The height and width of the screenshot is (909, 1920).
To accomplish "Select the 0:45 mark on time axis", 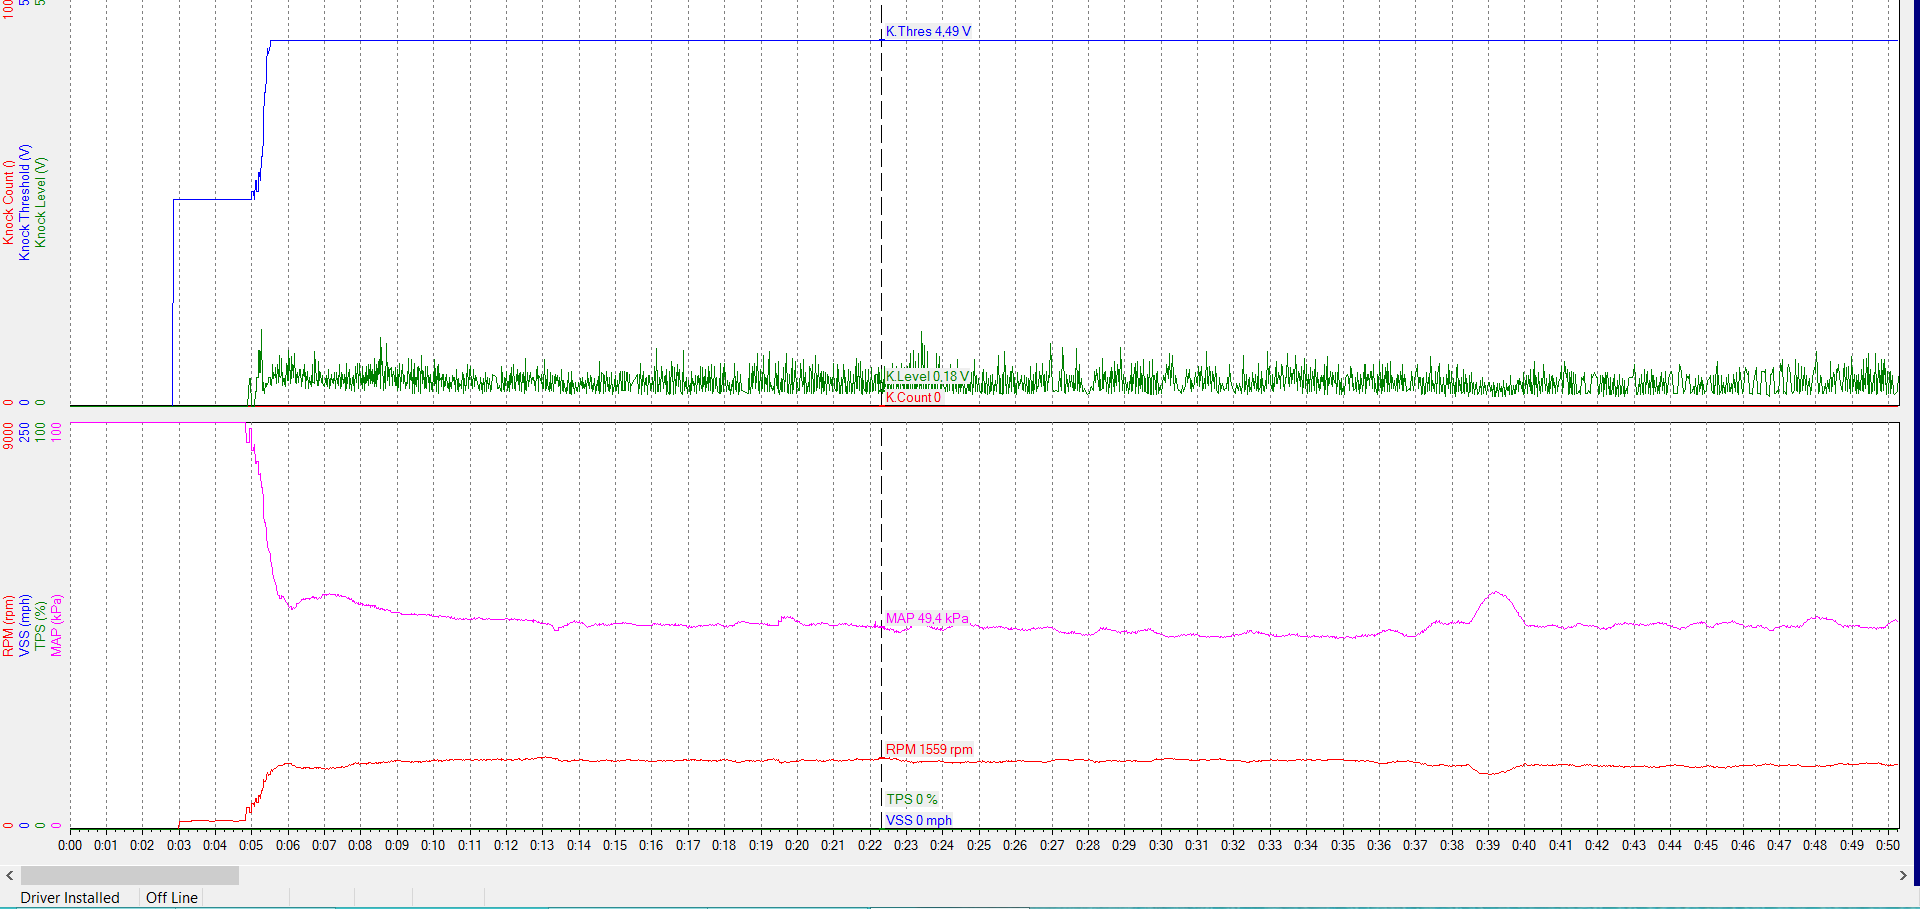I will coord(1706,845).
